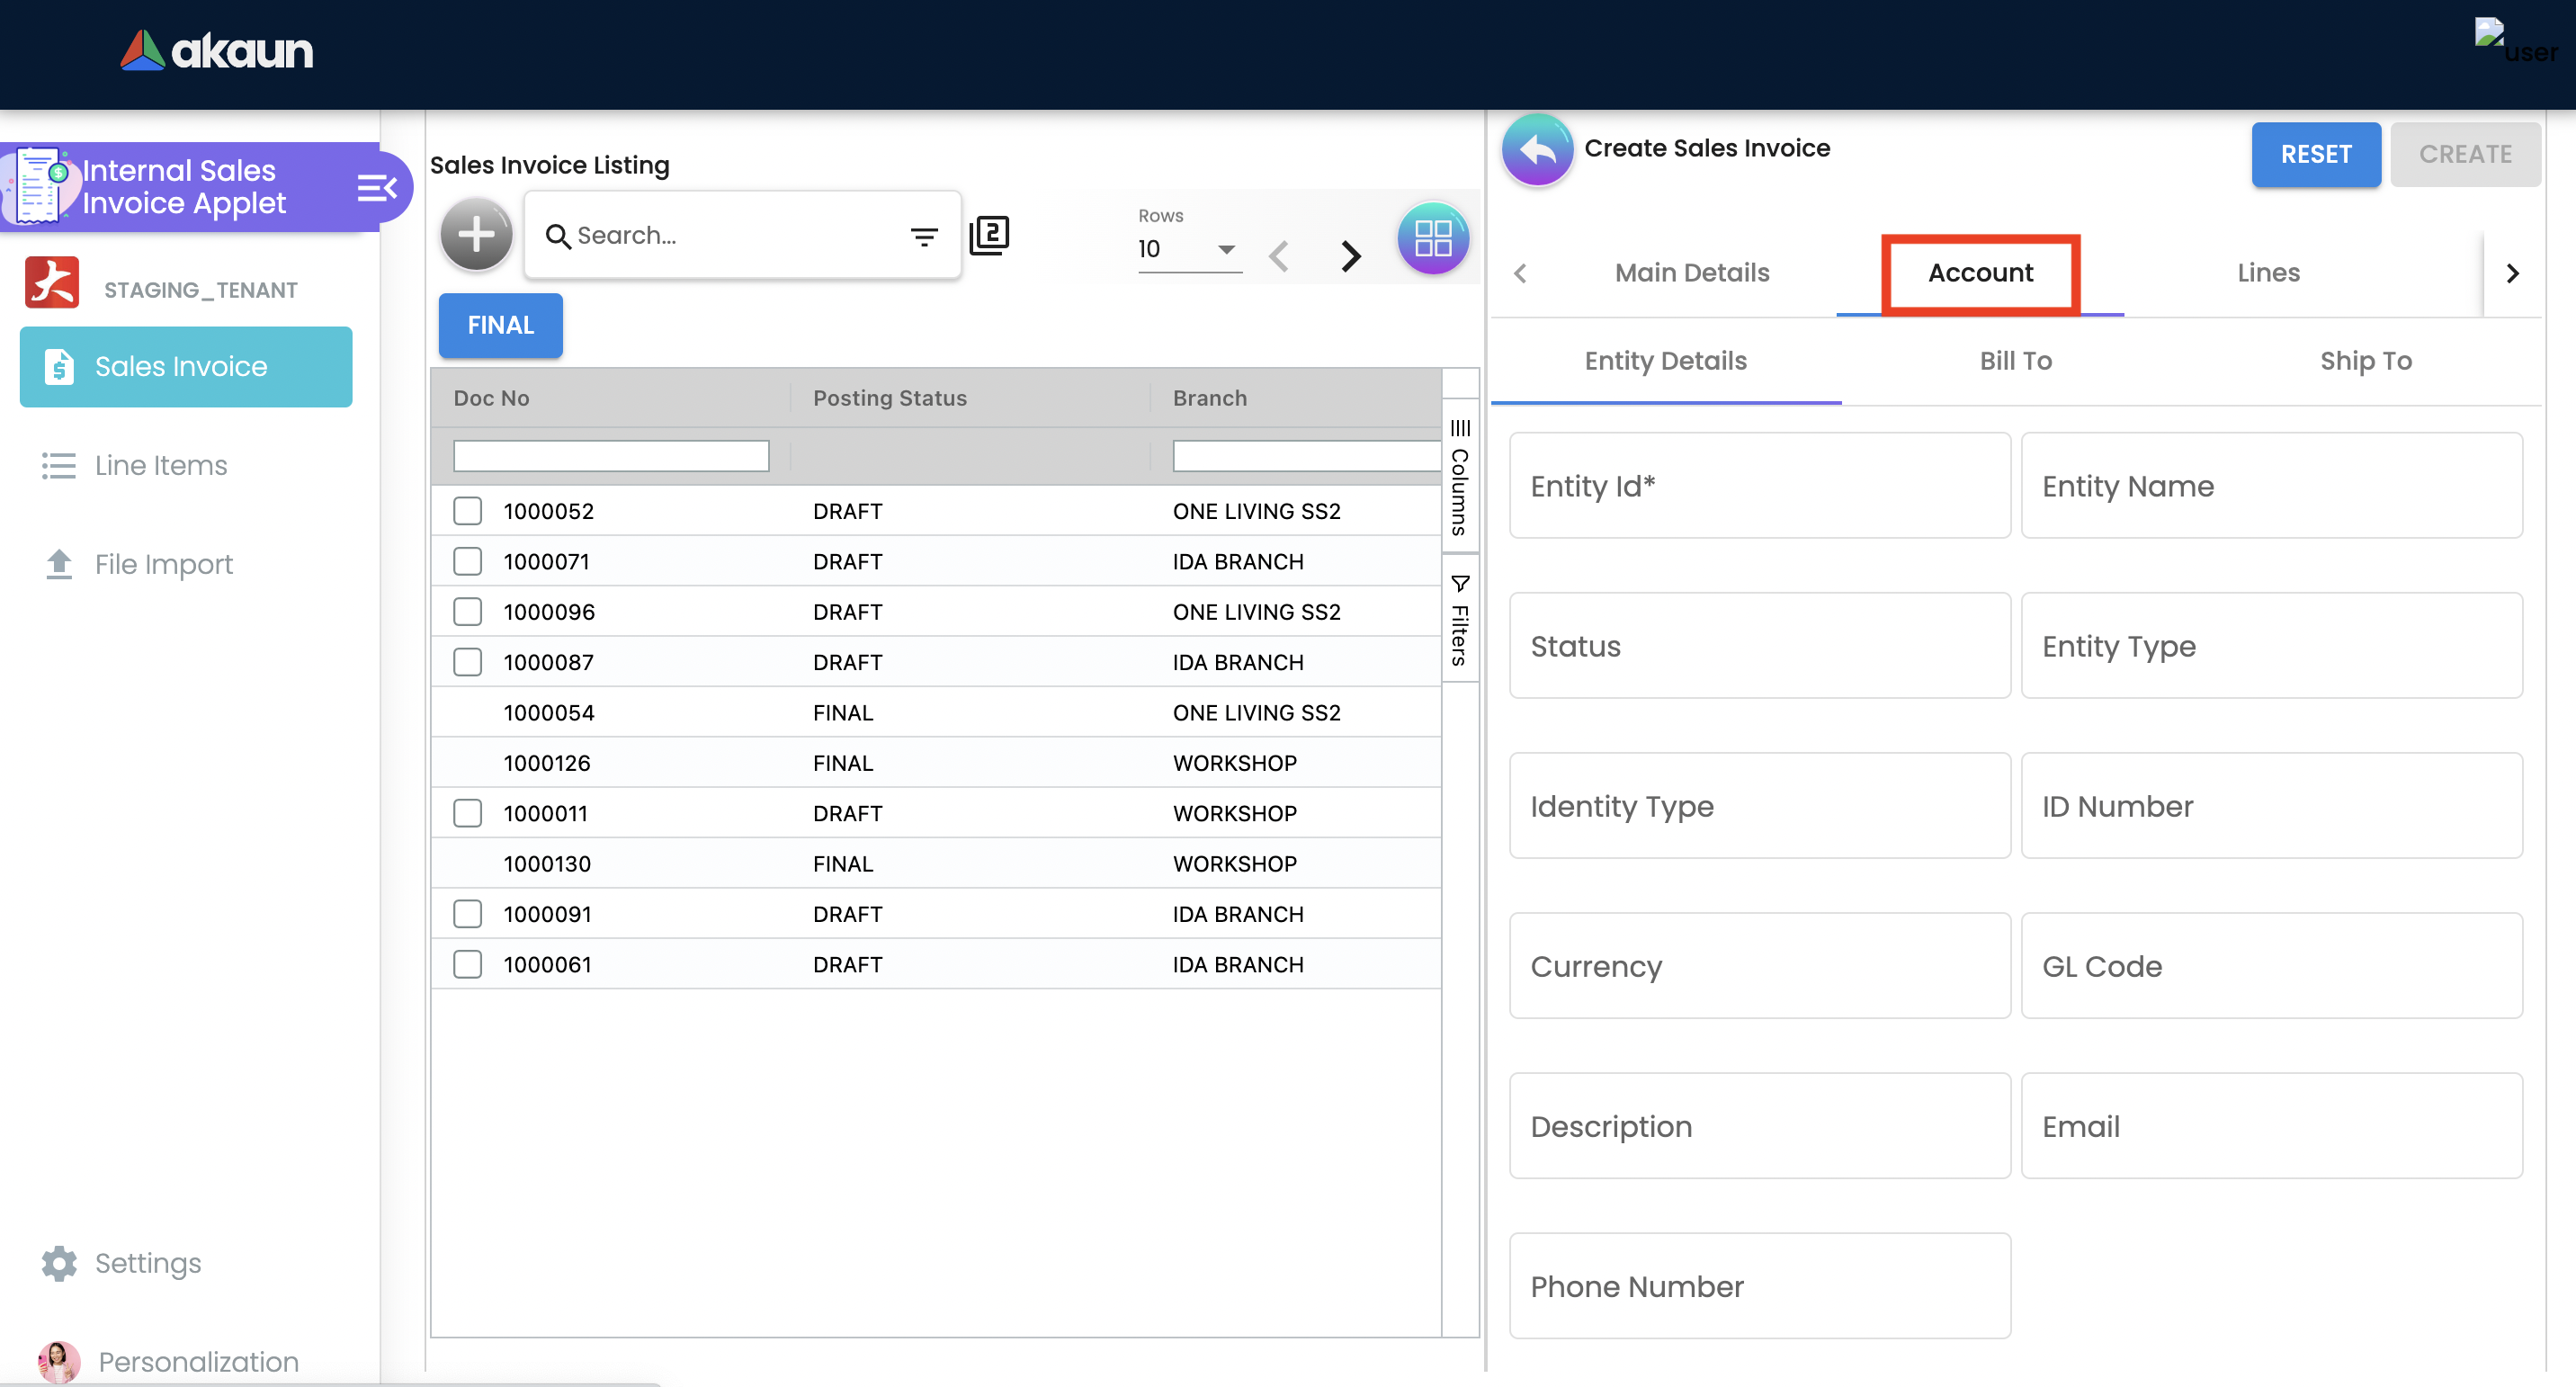Collapse the sidebar menu icon

tap(376, 187)
